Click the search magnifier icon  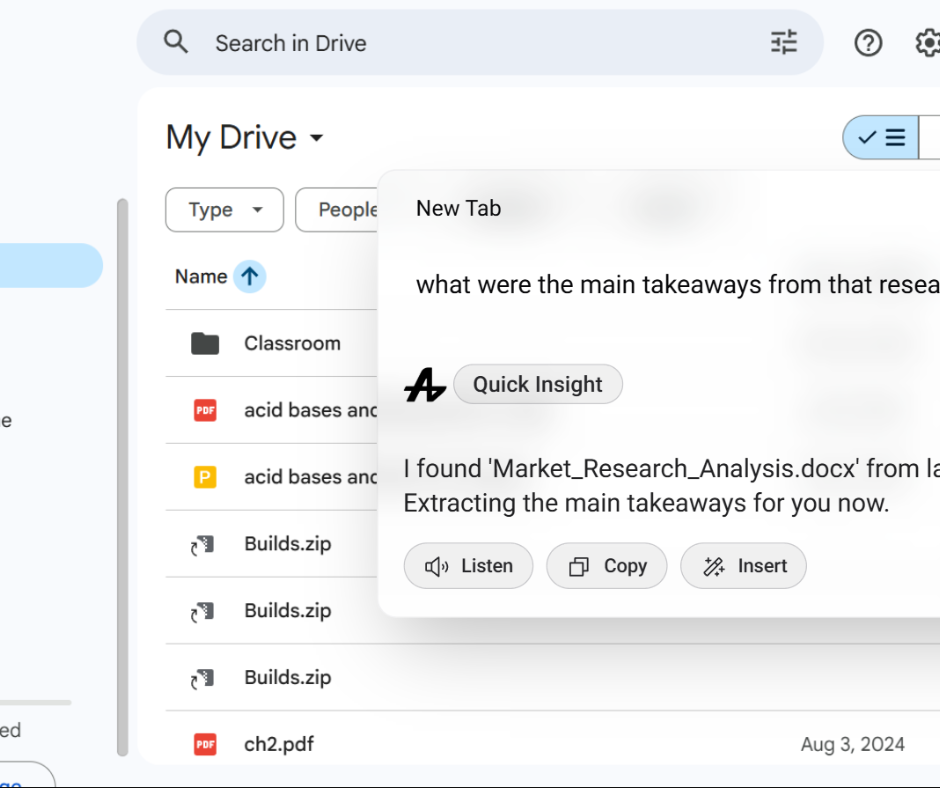pyautogui.click(x=176, y=42)
